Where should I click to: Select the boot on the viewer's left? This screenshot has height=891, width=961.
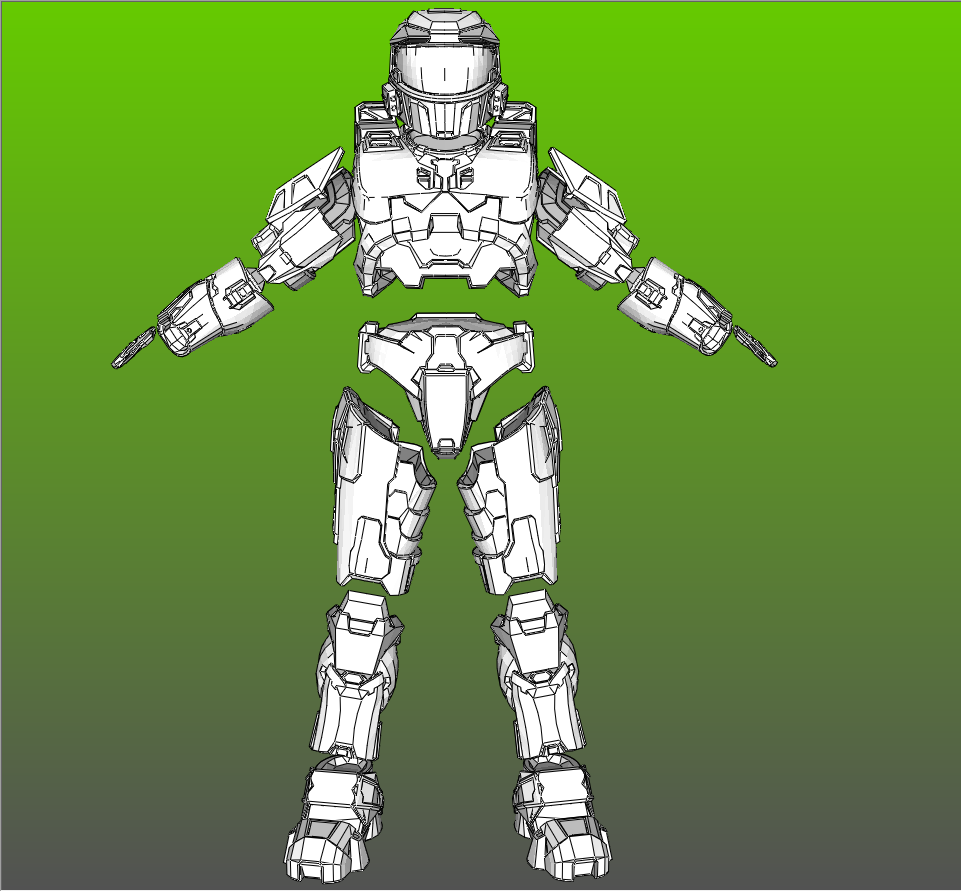(335, 818)
